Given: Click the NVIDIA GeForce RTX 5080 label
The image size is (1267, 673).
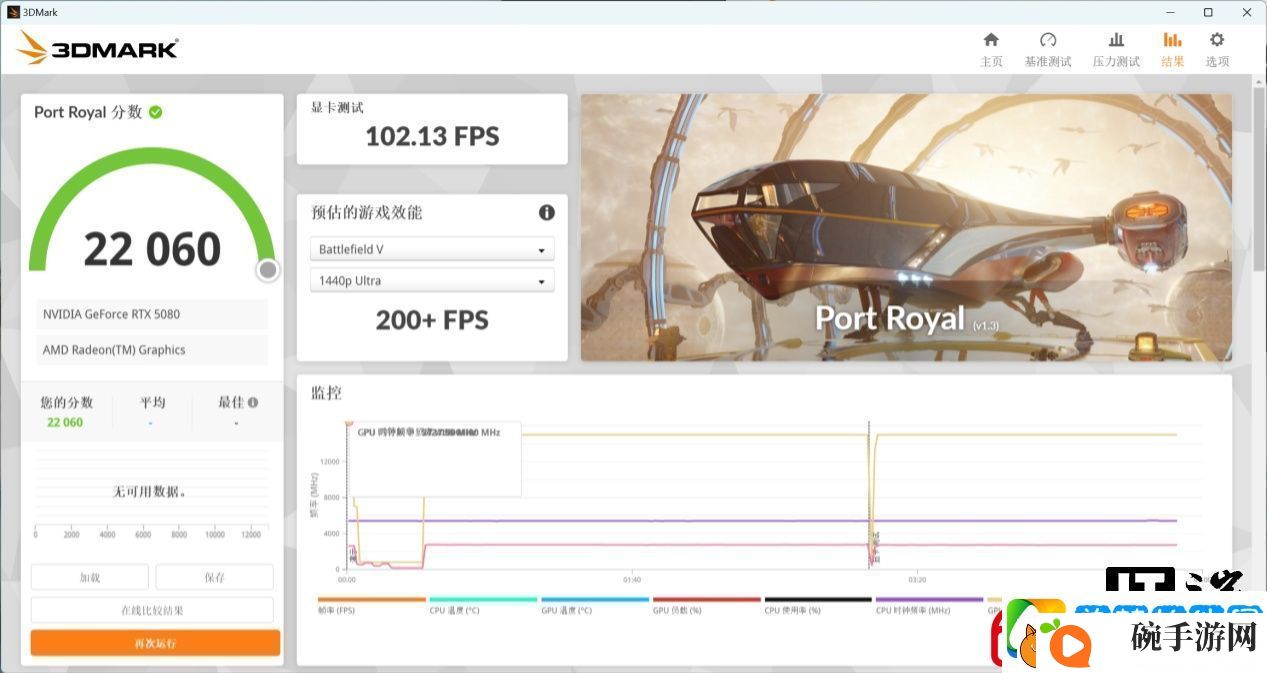Looking at the screenshot, I should point(152,314).
